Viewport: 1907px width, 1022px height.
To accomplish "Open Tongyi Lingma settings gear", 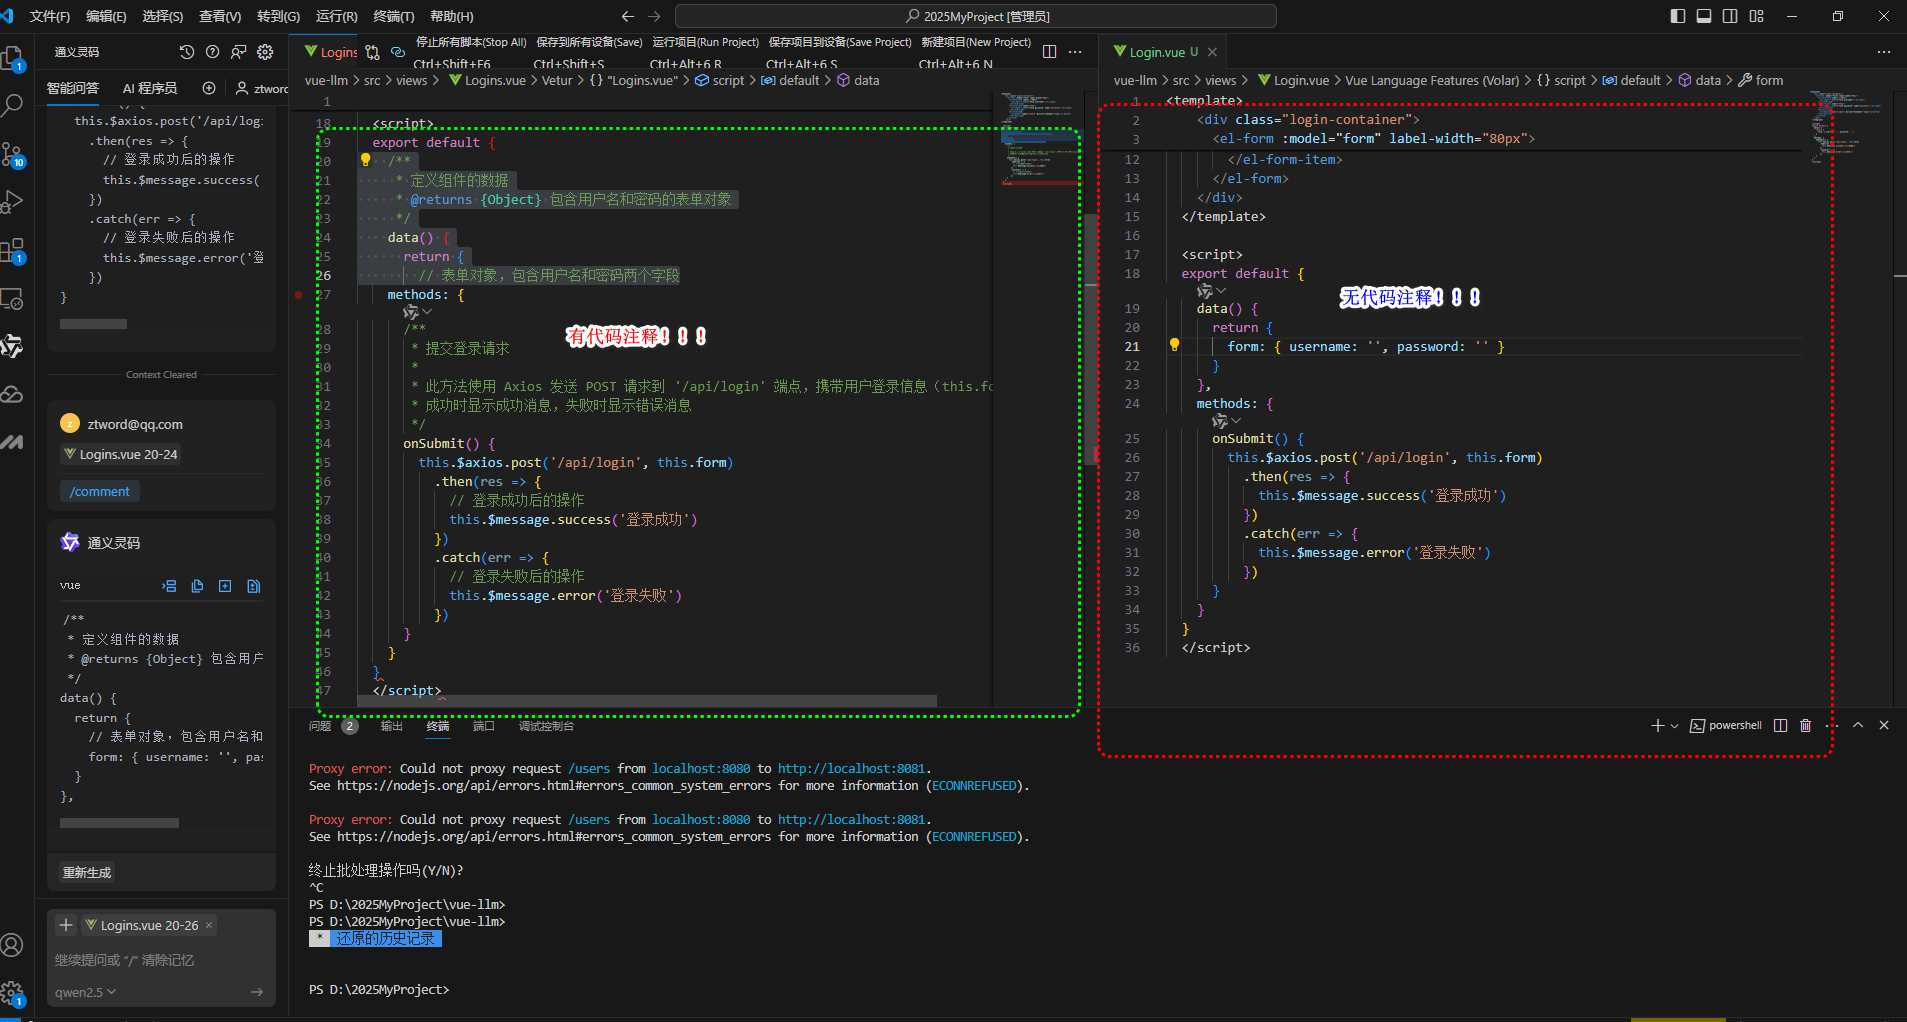I will coord(265,52).
